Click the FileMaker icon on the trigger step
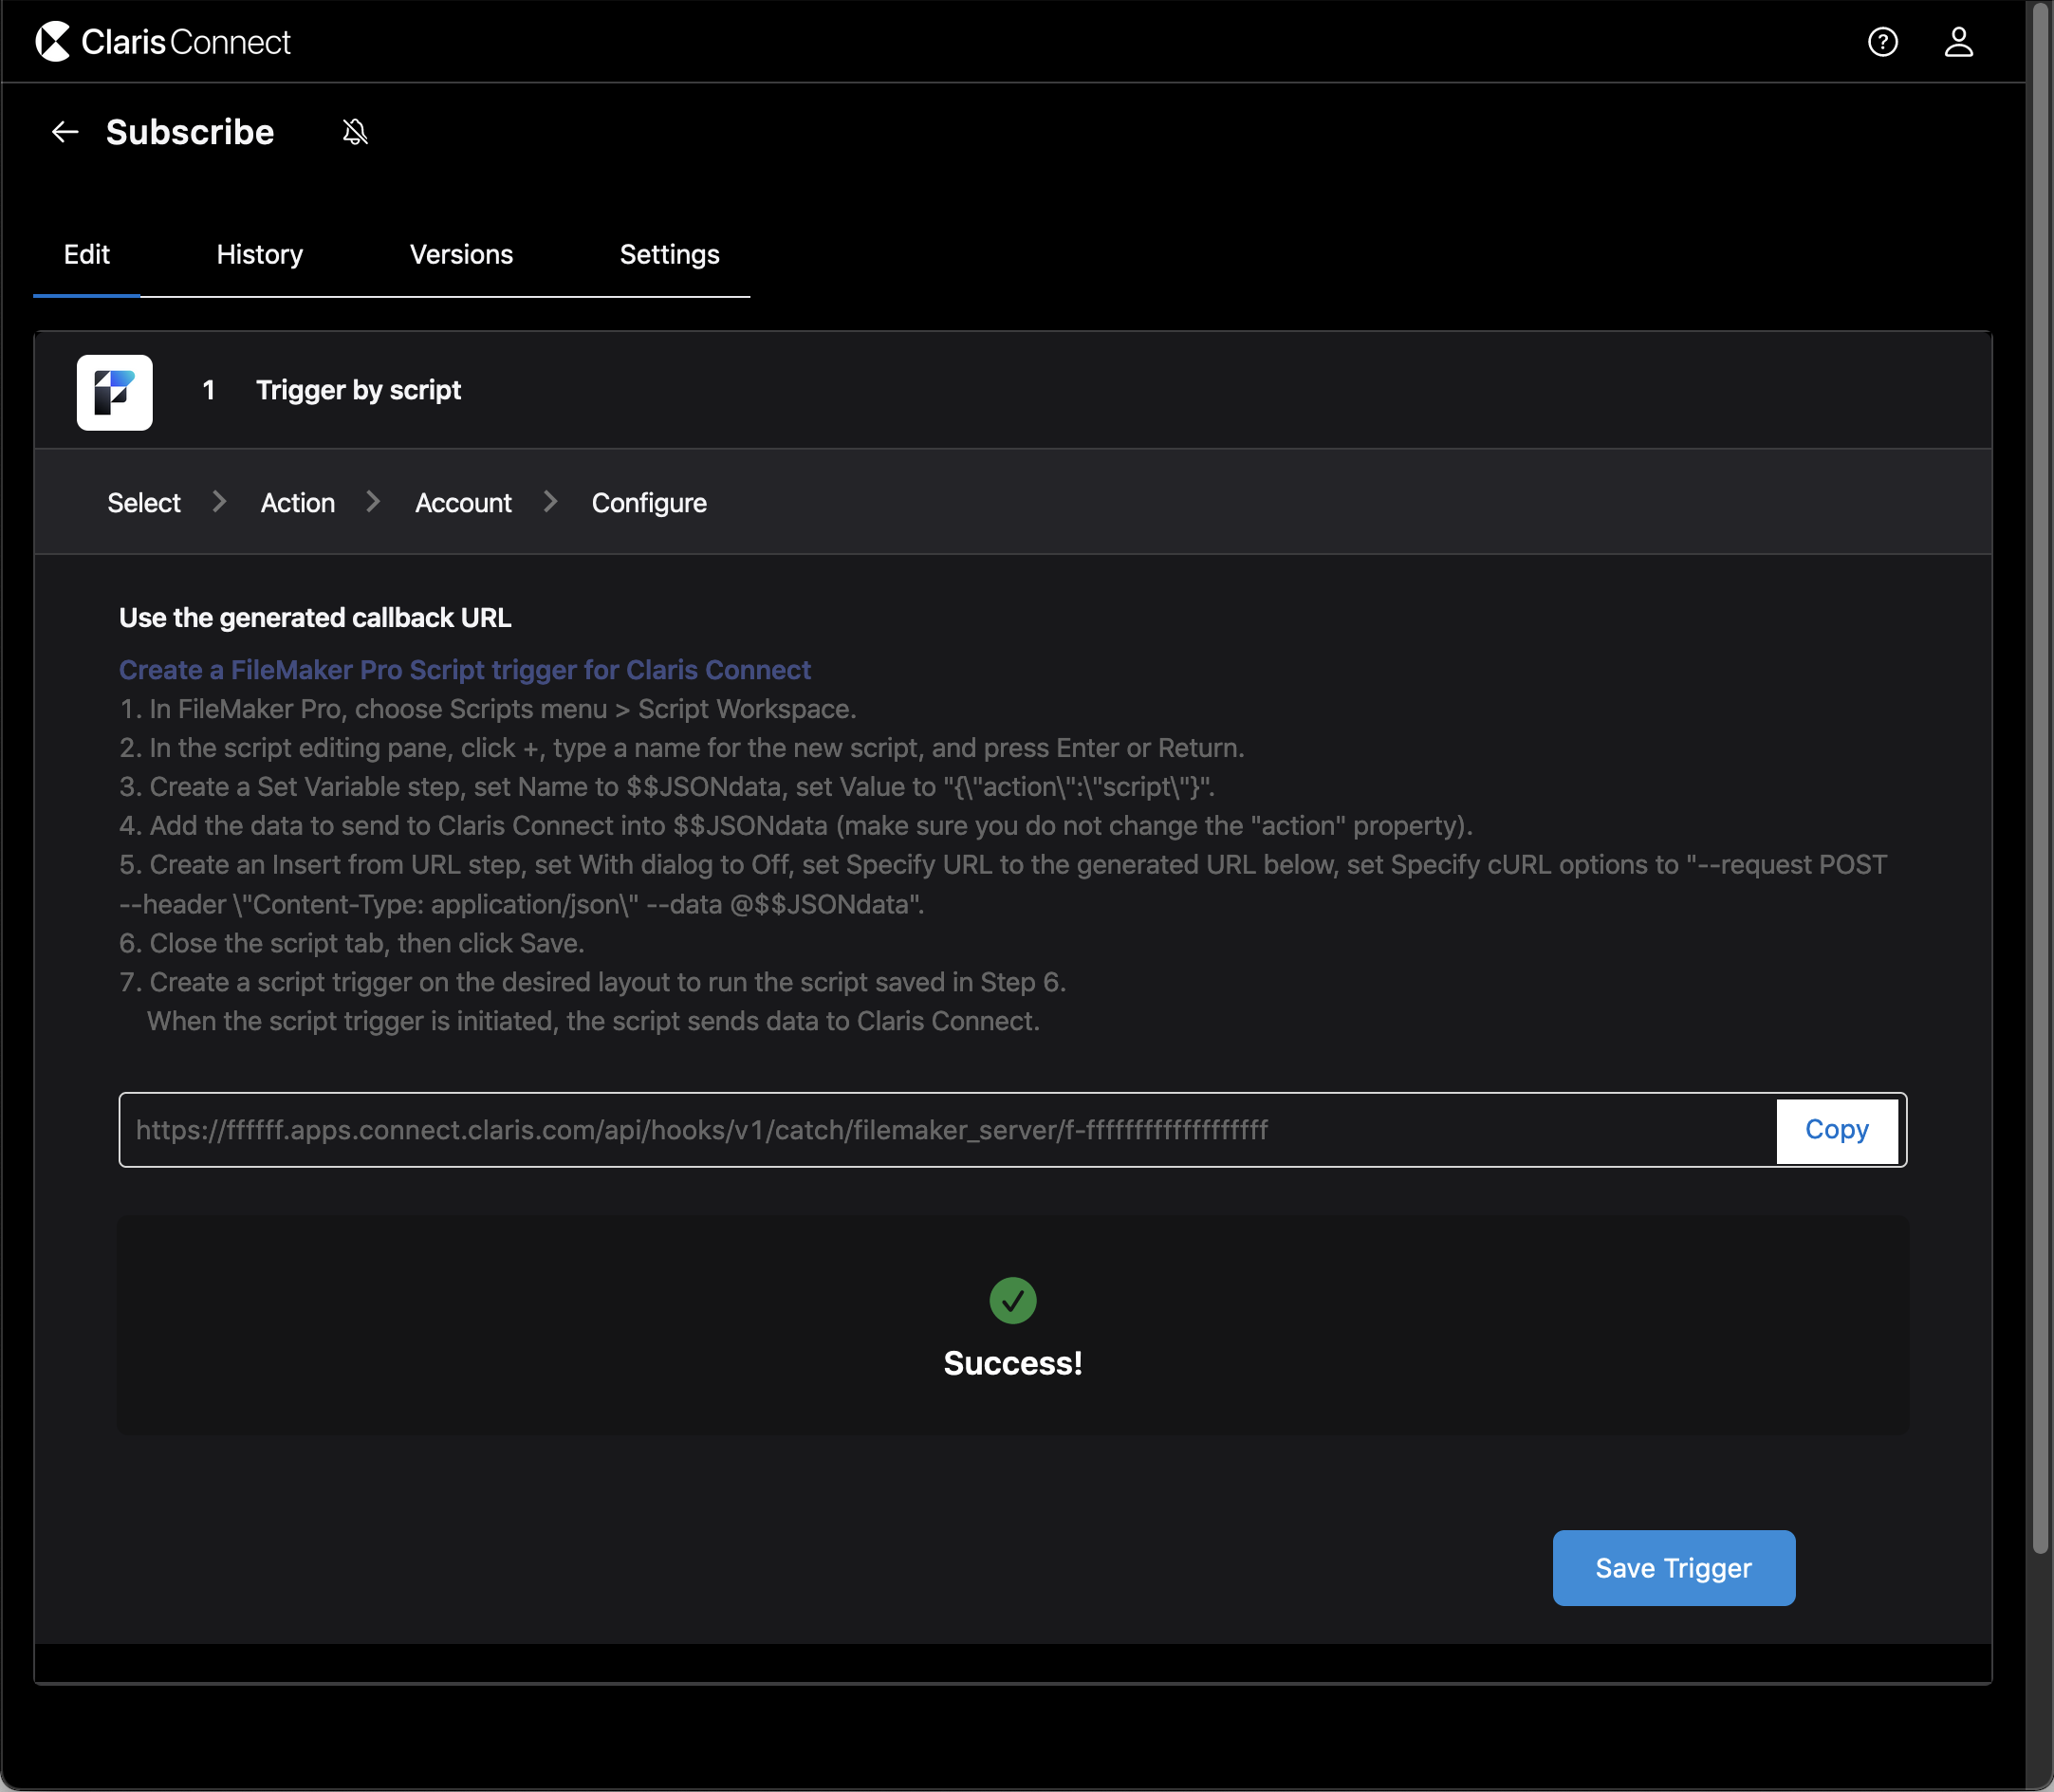Screen dimensions: 2054x1792 114,392
